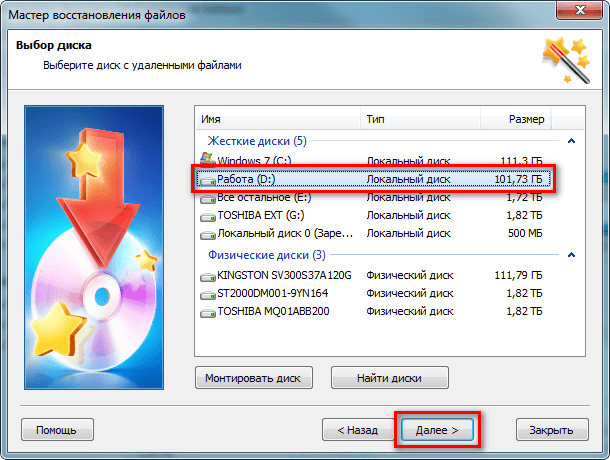Click the 111,79 ГБ size value
The width and height of the screenshot is (610, 460).
tap(518, 275)
